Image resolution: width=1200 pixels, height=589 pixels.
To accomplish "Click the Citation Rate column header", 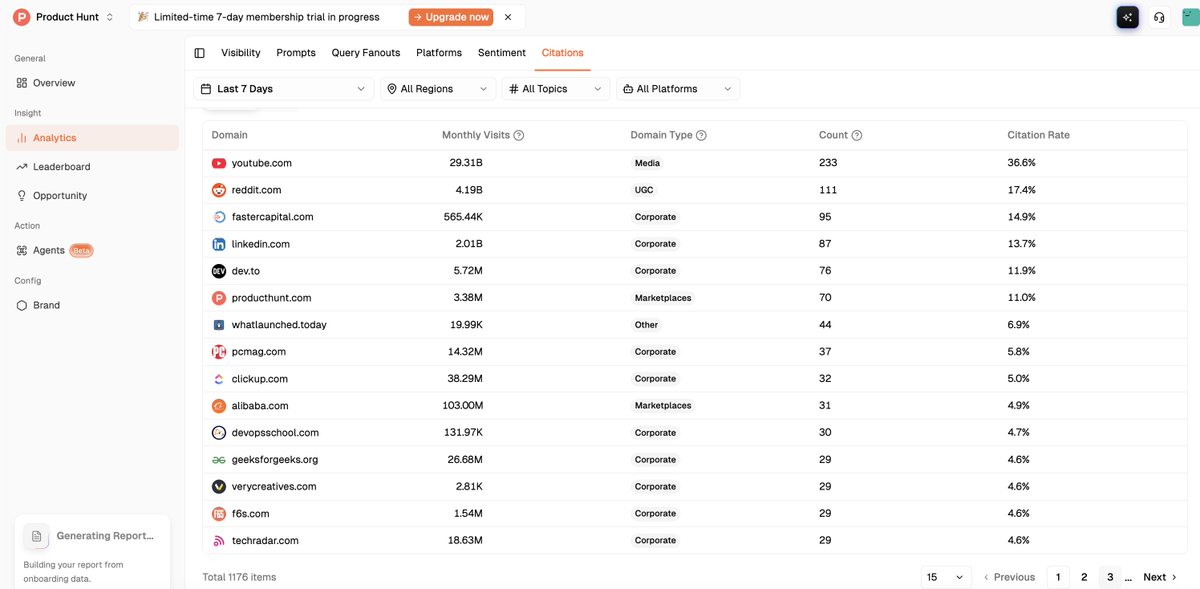I will pyautogui.click(x=1039, y=135).
